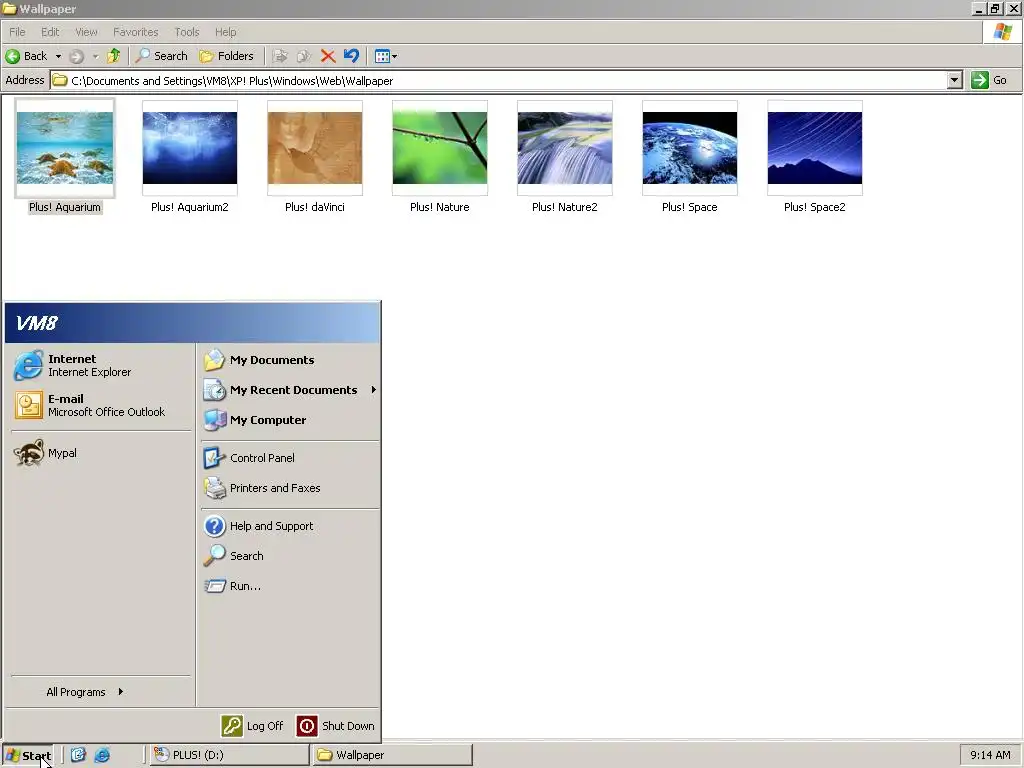
Task: Click the Move To toolbar icon
Action: [x=280, y=56]
